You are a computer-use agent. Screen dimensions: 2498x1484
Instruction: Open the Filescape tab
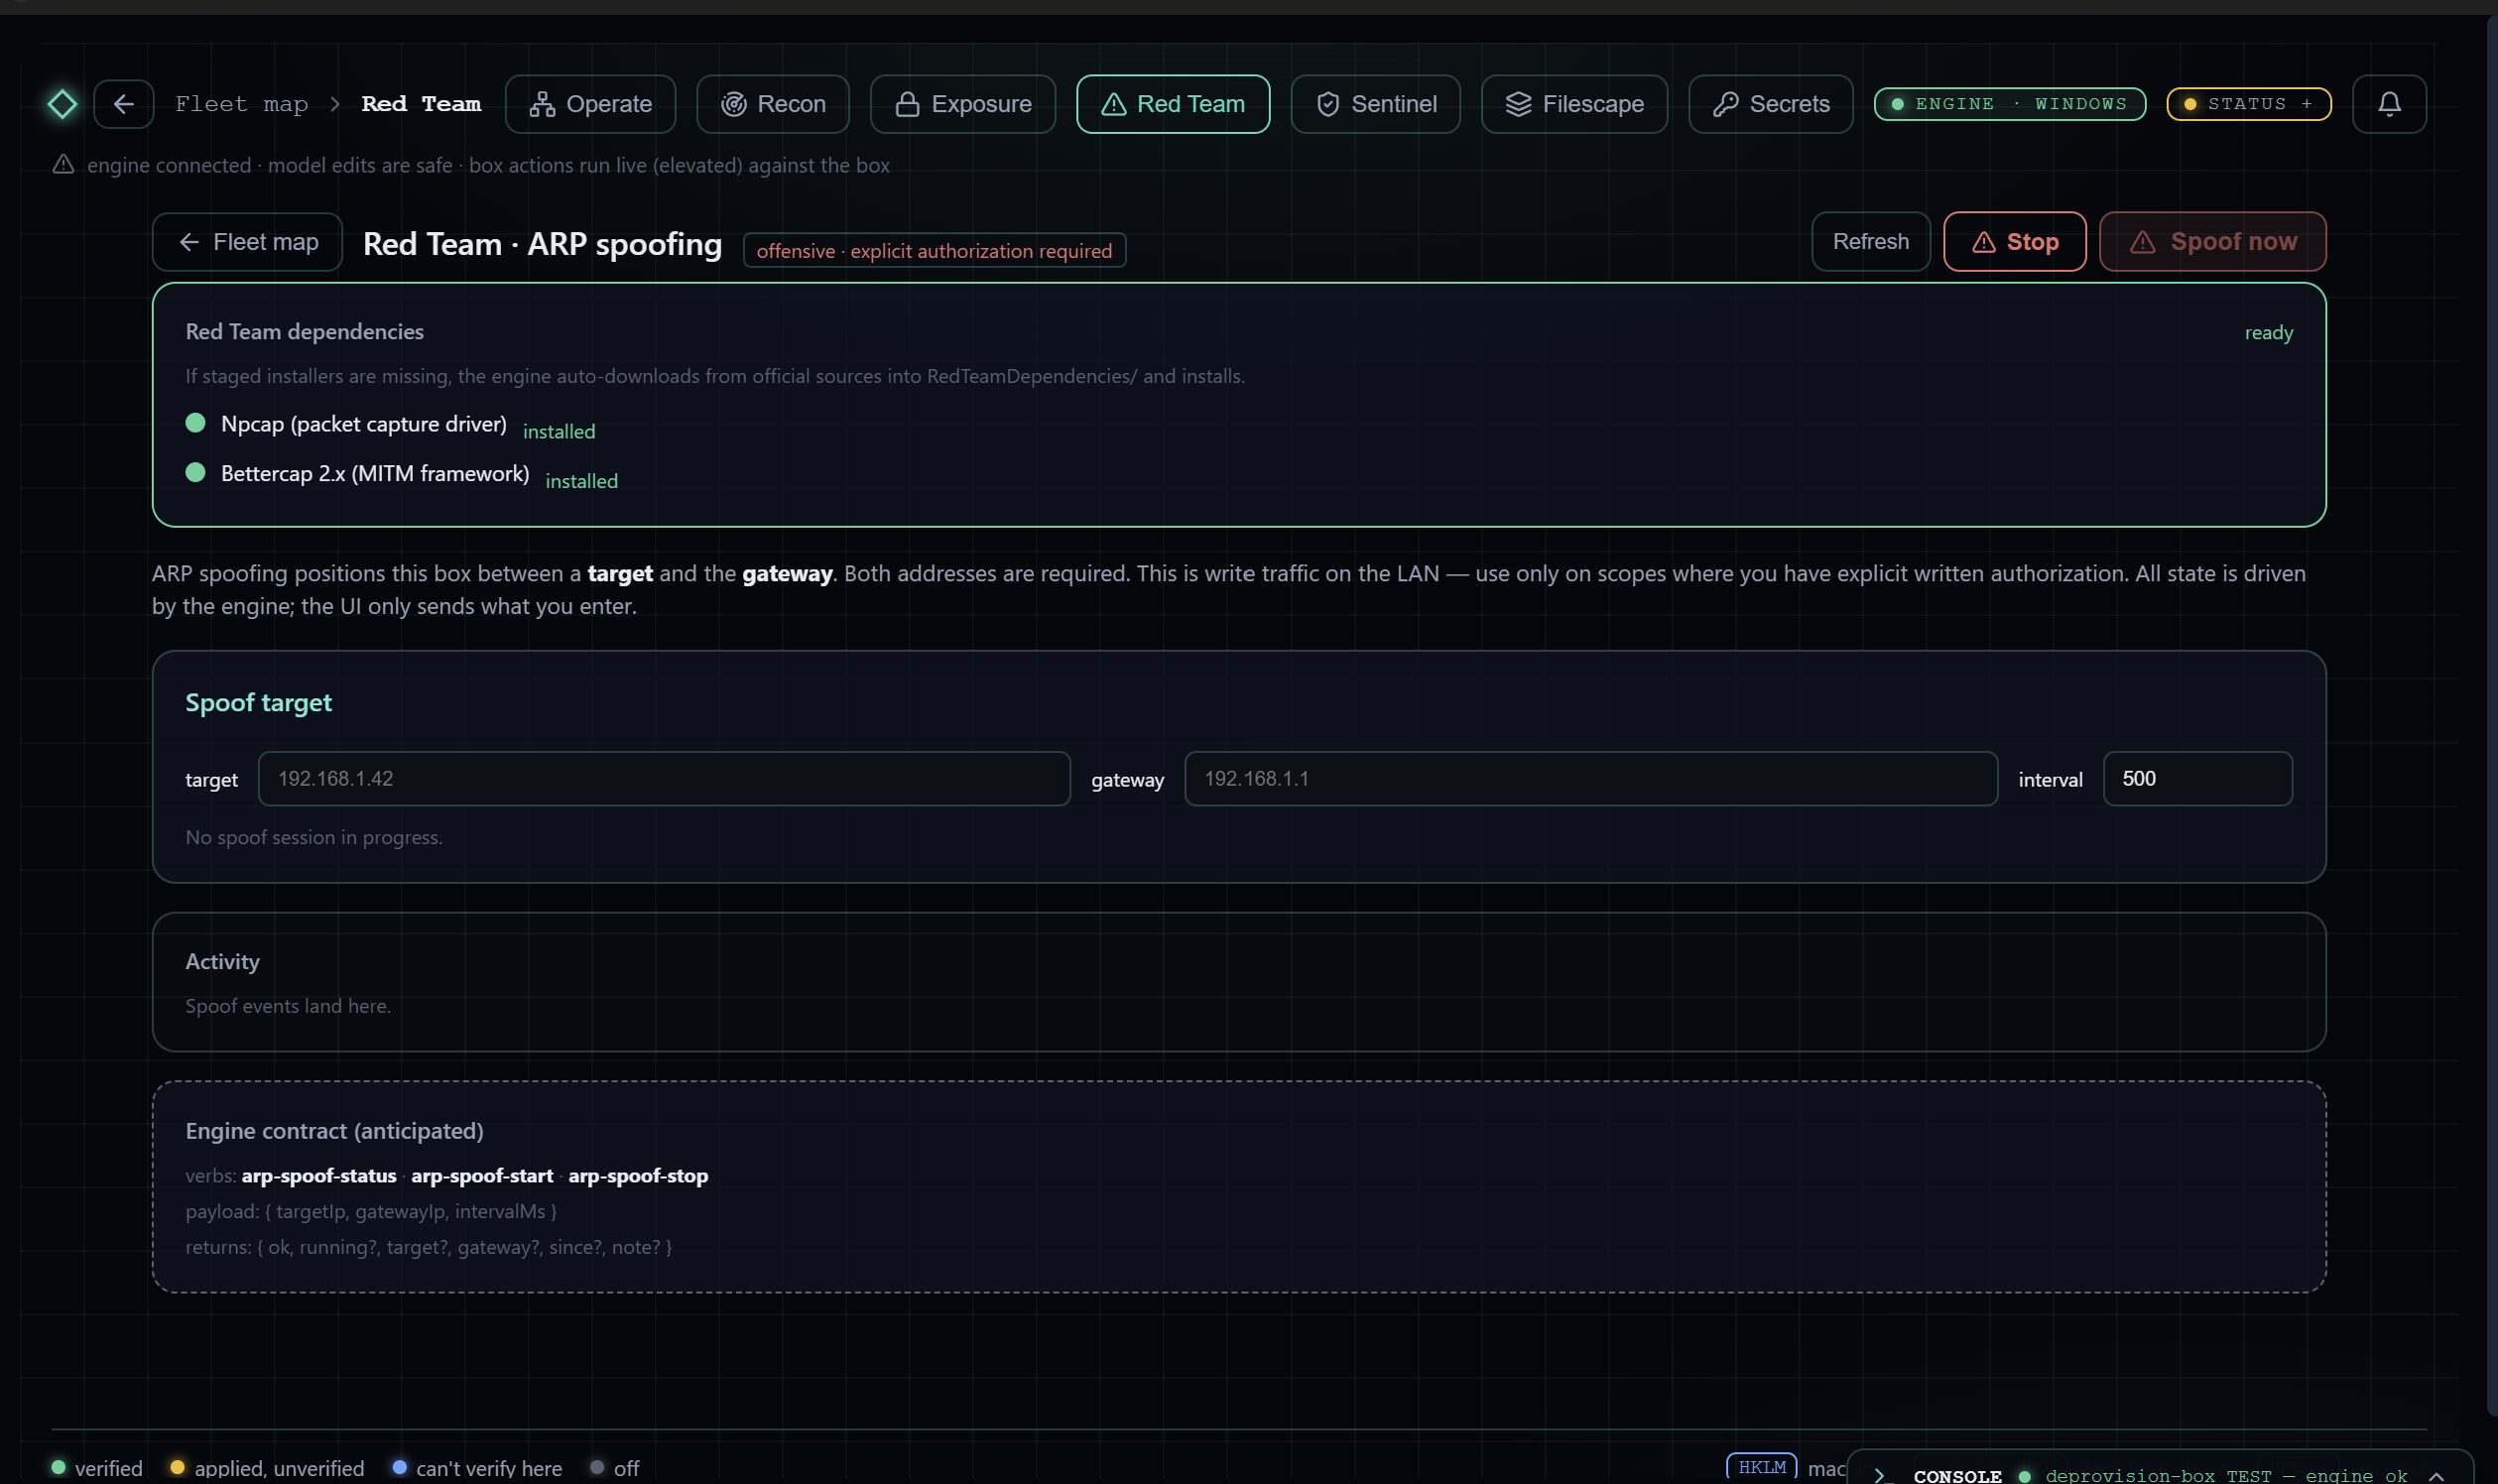click(1574, 104)
